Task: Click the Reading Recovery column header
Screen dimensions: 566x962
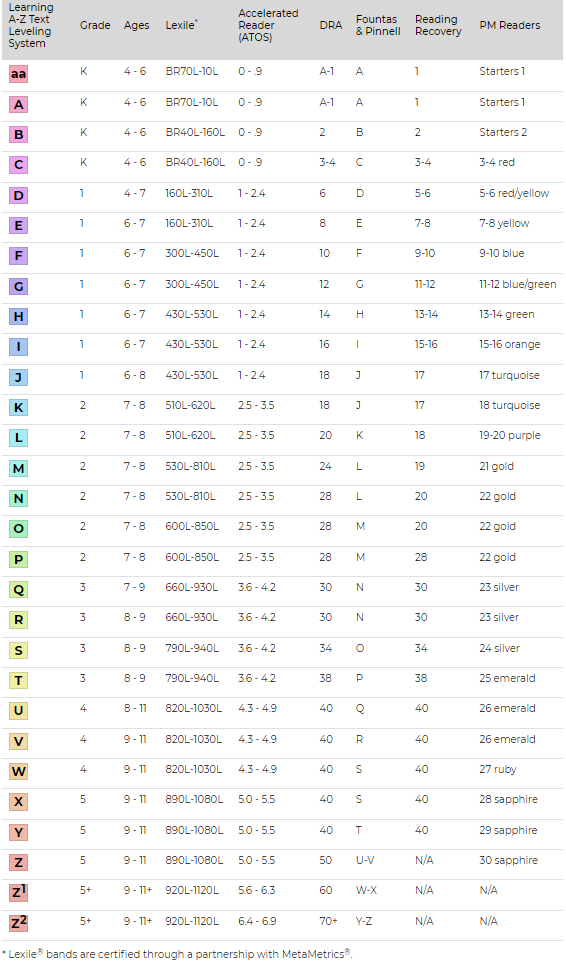Action: click(x=438, y=25)
